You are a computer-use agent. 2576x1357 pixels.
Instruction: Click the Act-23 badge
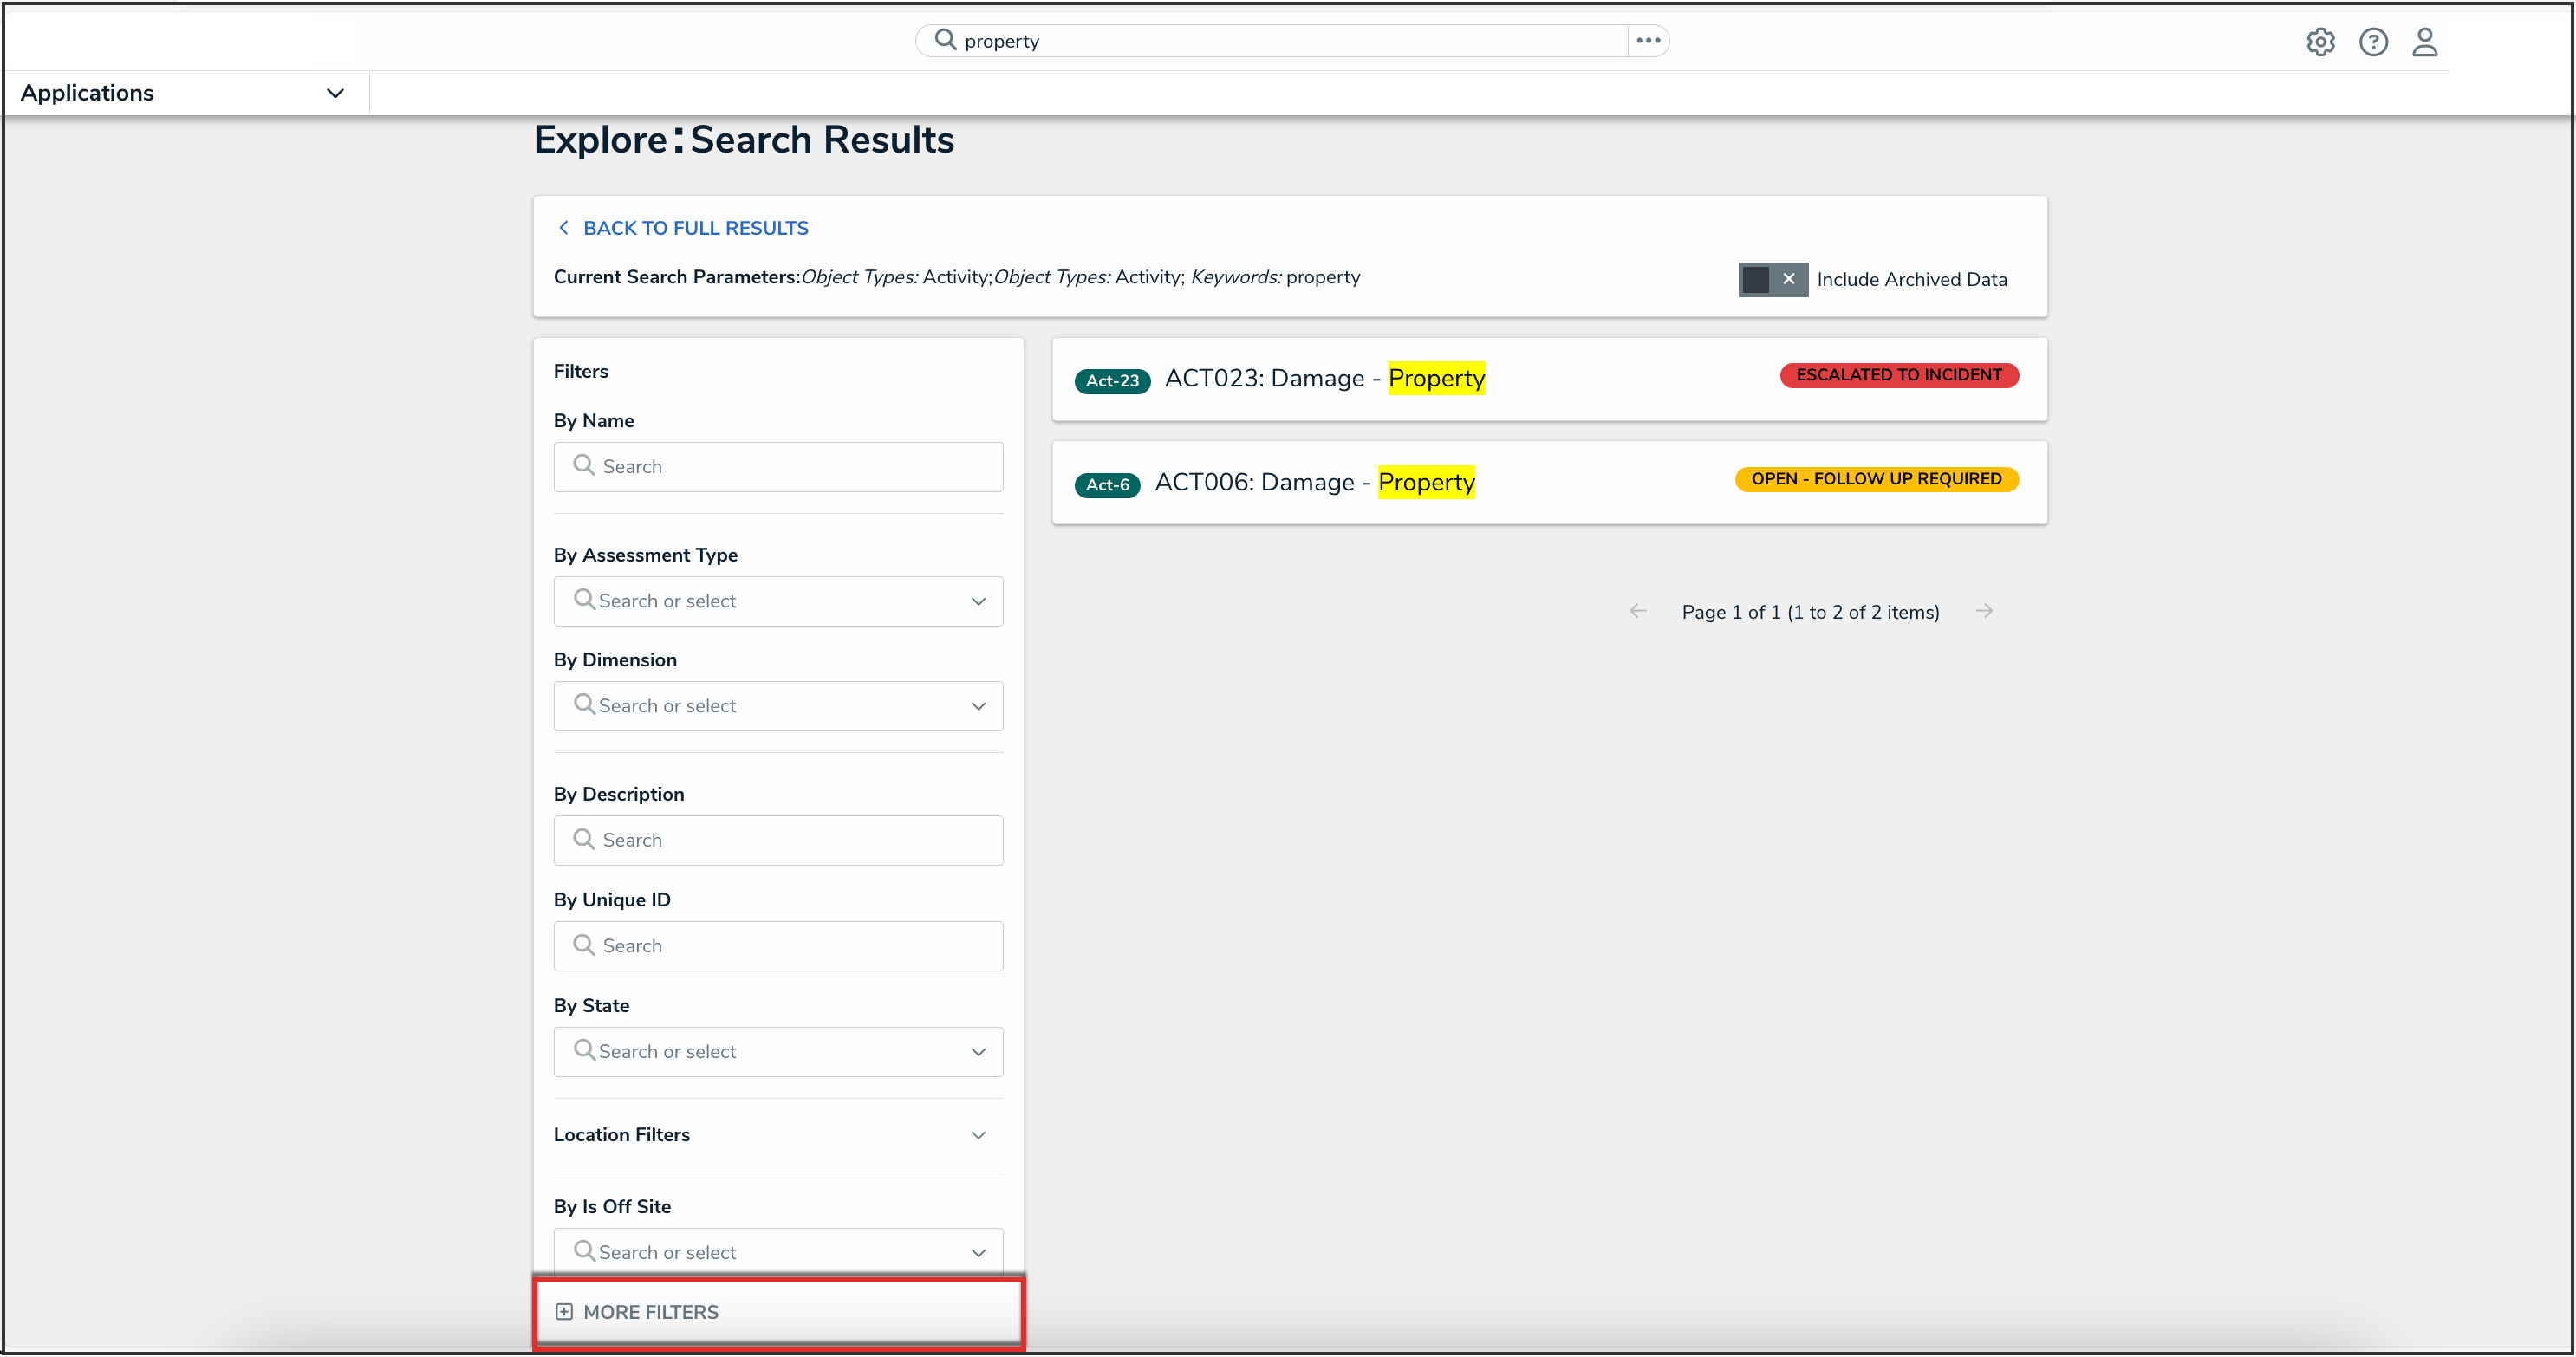pos(1112,381)
